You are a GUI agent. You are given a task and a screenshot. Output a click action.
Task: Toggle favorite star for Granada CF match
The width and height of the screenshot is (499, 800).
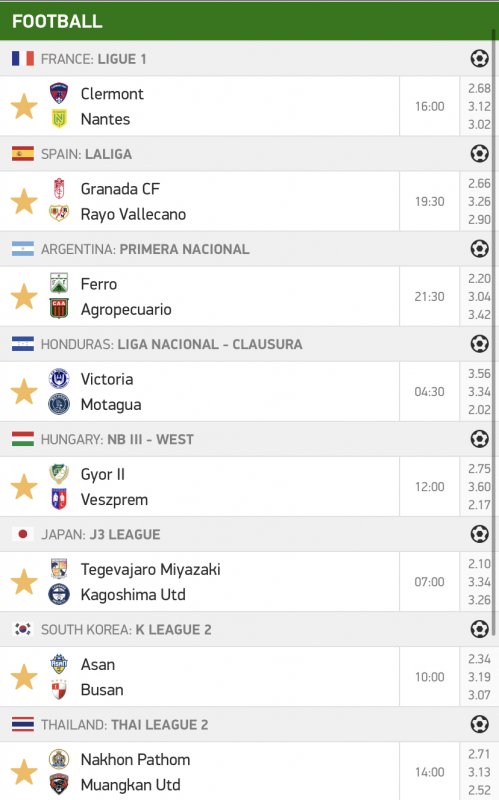pyautogui.click(x=24, y=202)
